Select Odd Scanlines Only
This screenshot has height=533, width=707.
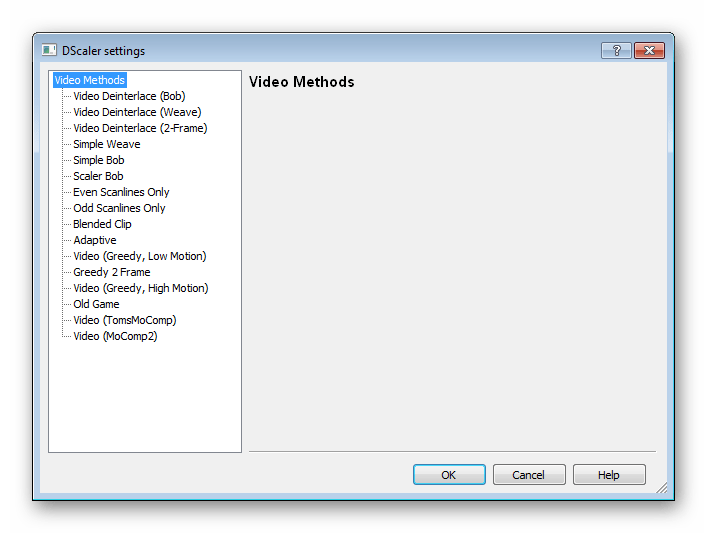(119, 208)
